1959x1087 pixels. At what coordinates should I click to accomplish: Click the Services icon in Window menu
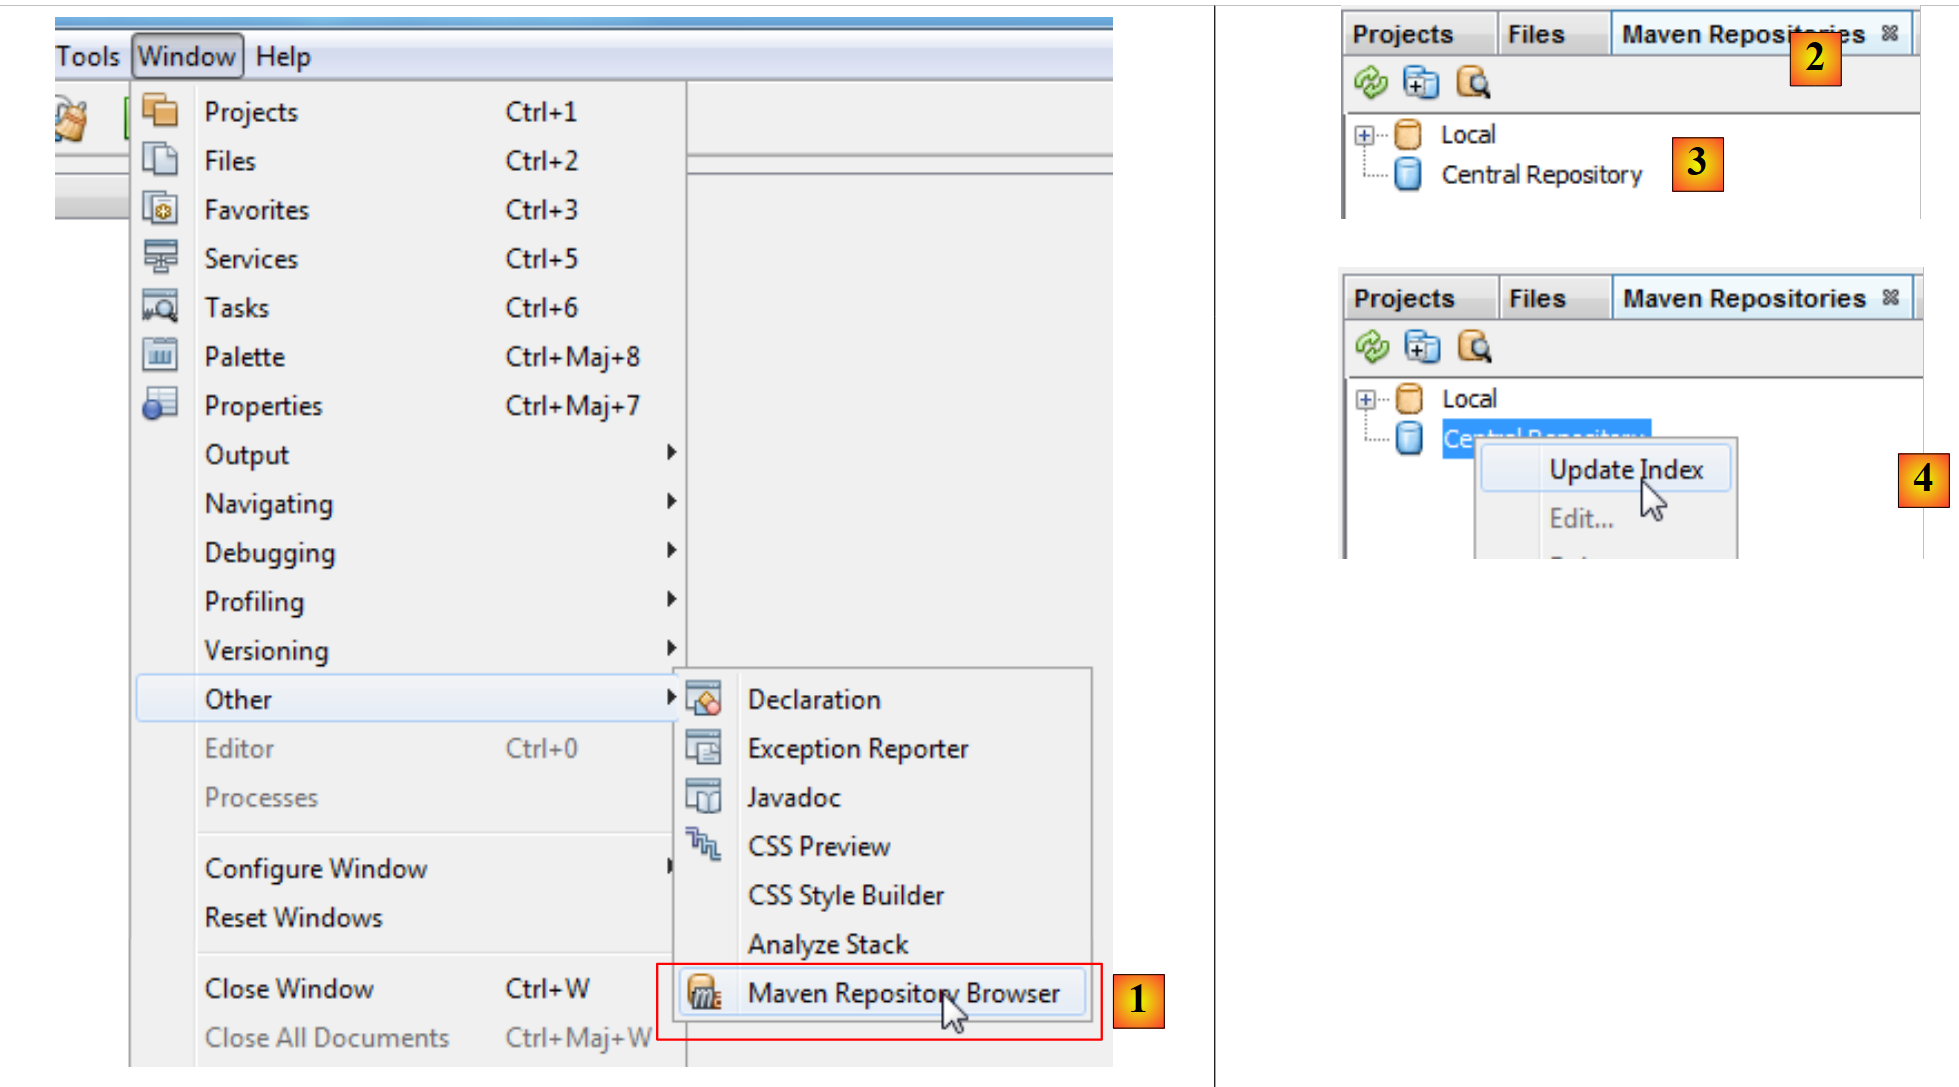click(x=160, y=258)
